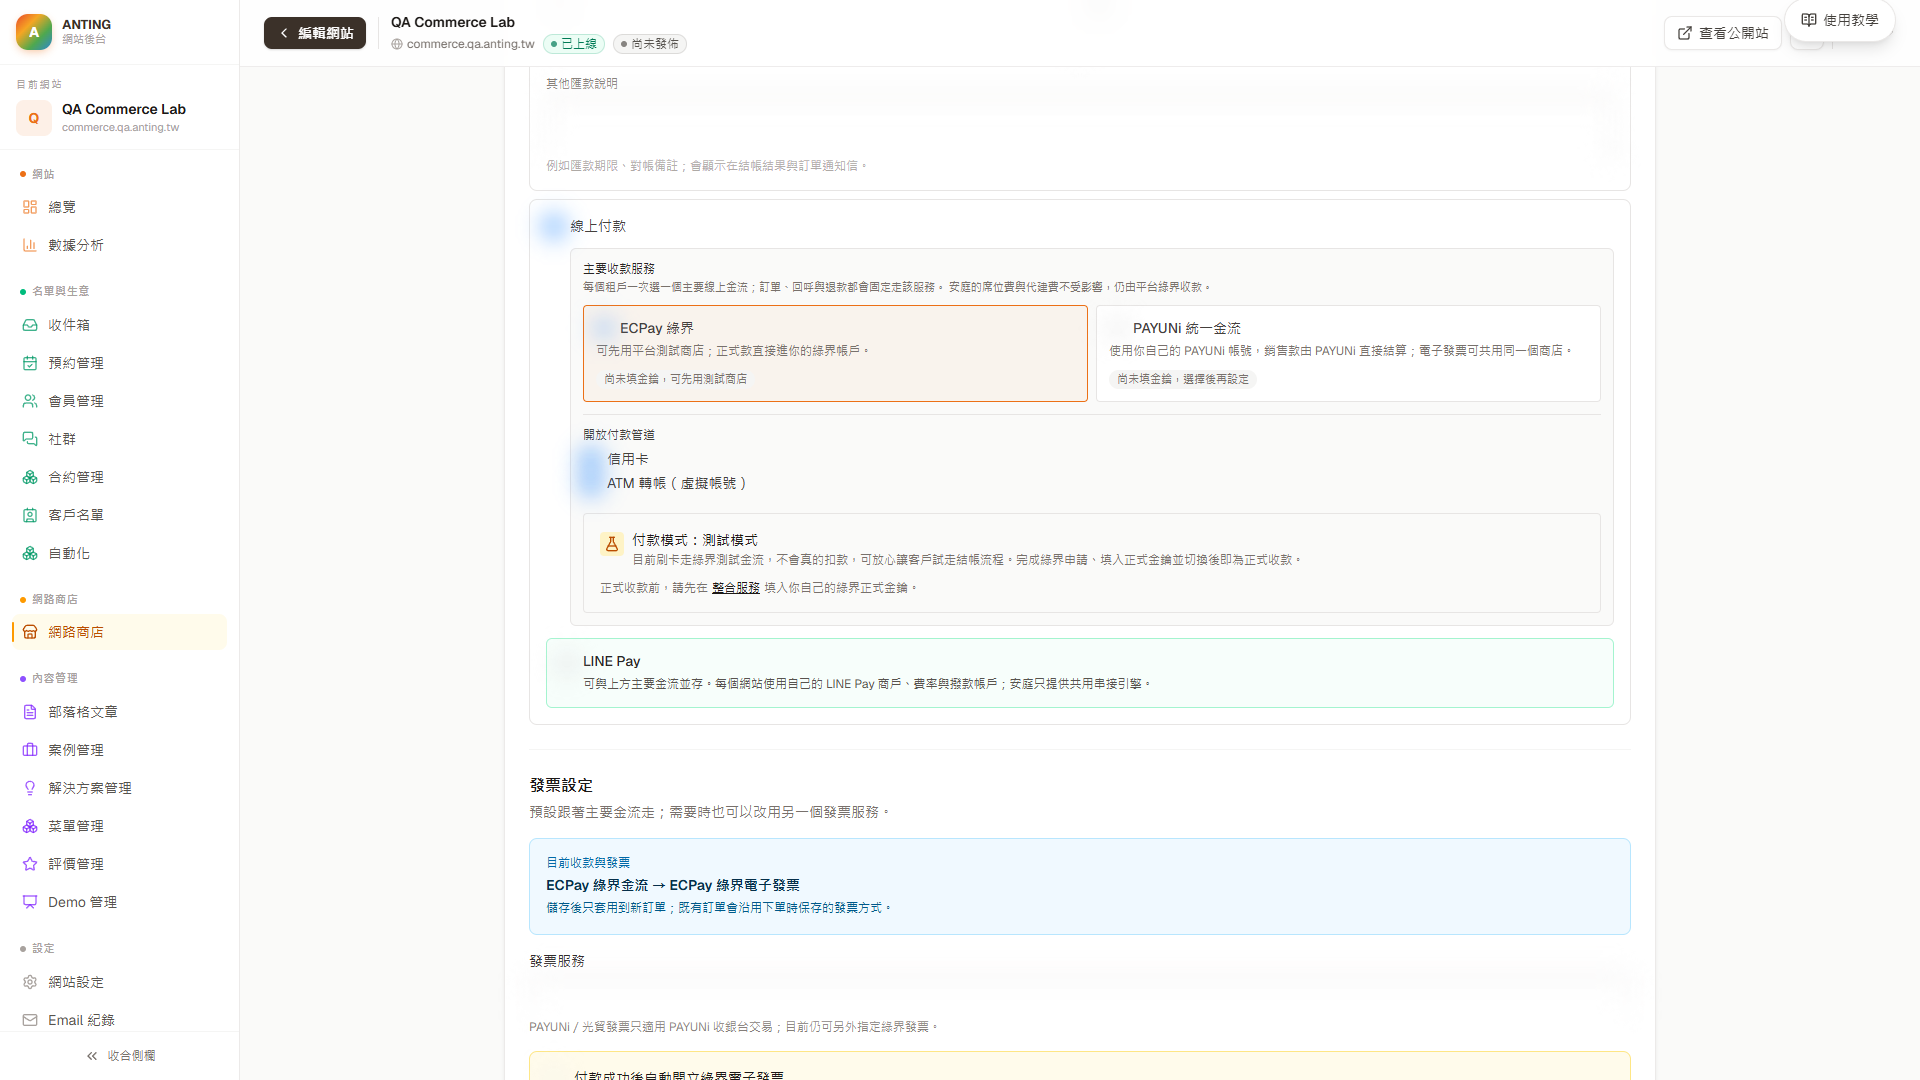Open the 案例管理 briefcase icon
The image size is (1920, 1080).
[30, 750]
